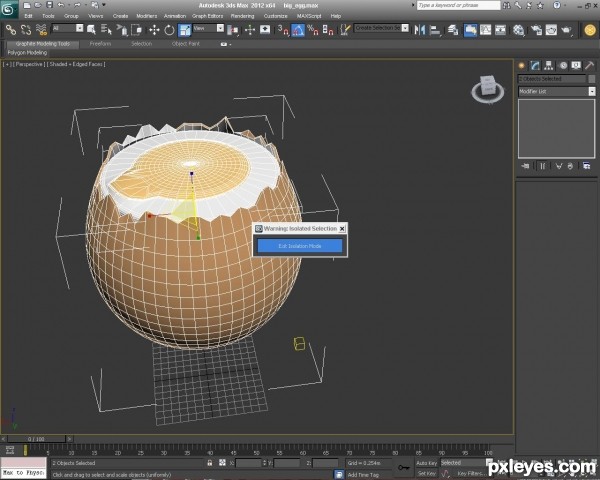The height and width of the screenshot is (480, 600).
Task: Activate Select and Move tool
Action: tap(154, 29)
